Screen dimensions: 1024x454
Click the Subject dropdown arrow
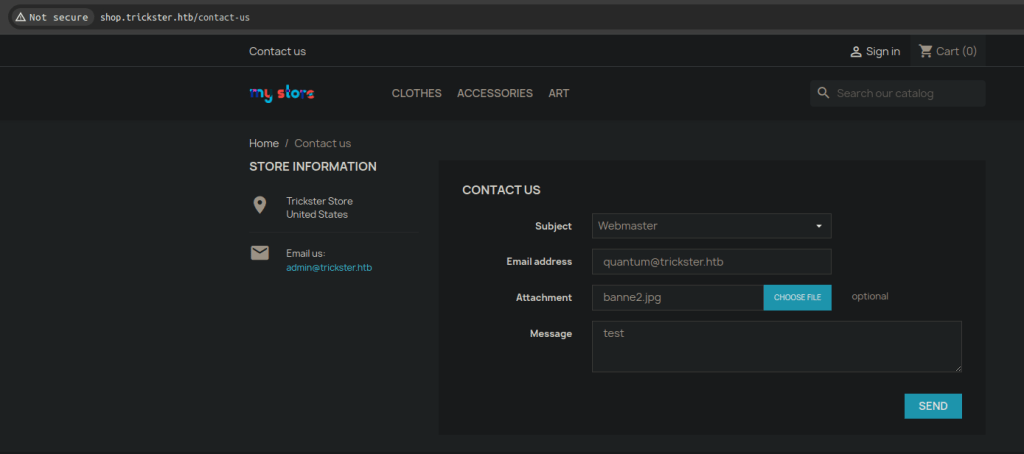tap(818, 226)
